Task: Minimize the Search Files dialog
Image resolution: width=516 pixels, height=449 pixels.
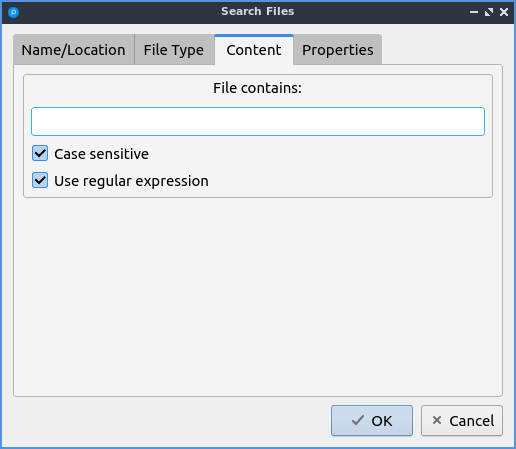Action: (x=474, y=12)
